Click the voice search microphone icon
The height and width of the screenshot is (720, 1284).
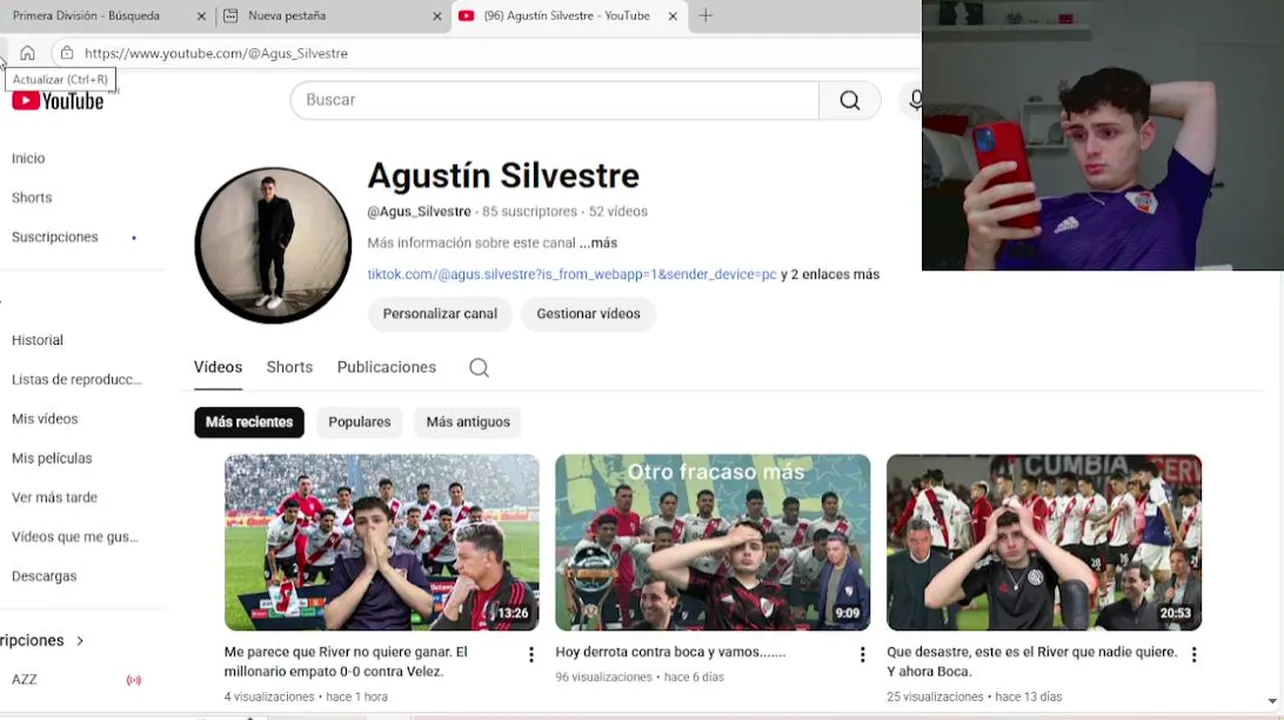click(x=914, y=100)
